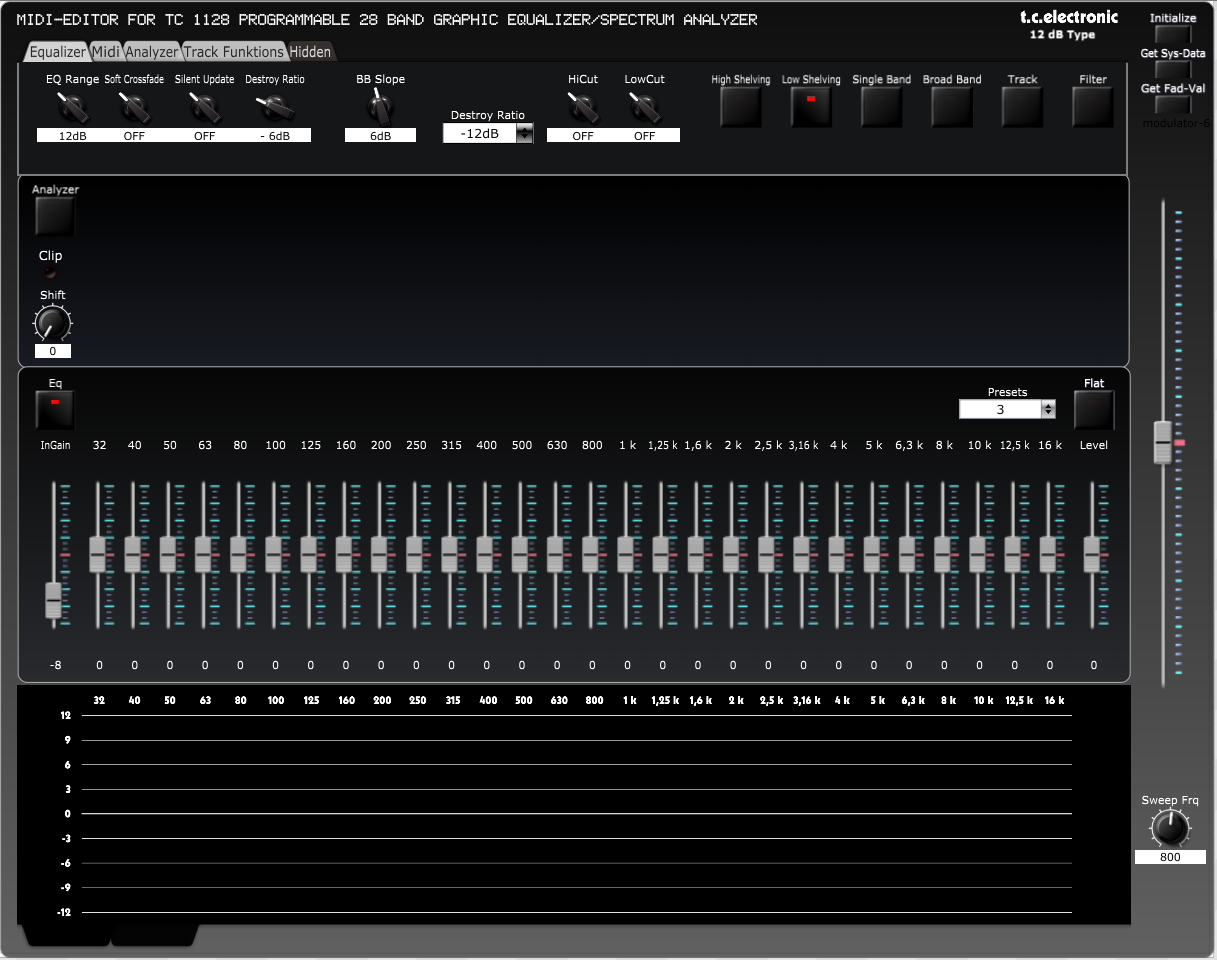
Task: Open the Track Funktions tab
Action: (231, 51)
